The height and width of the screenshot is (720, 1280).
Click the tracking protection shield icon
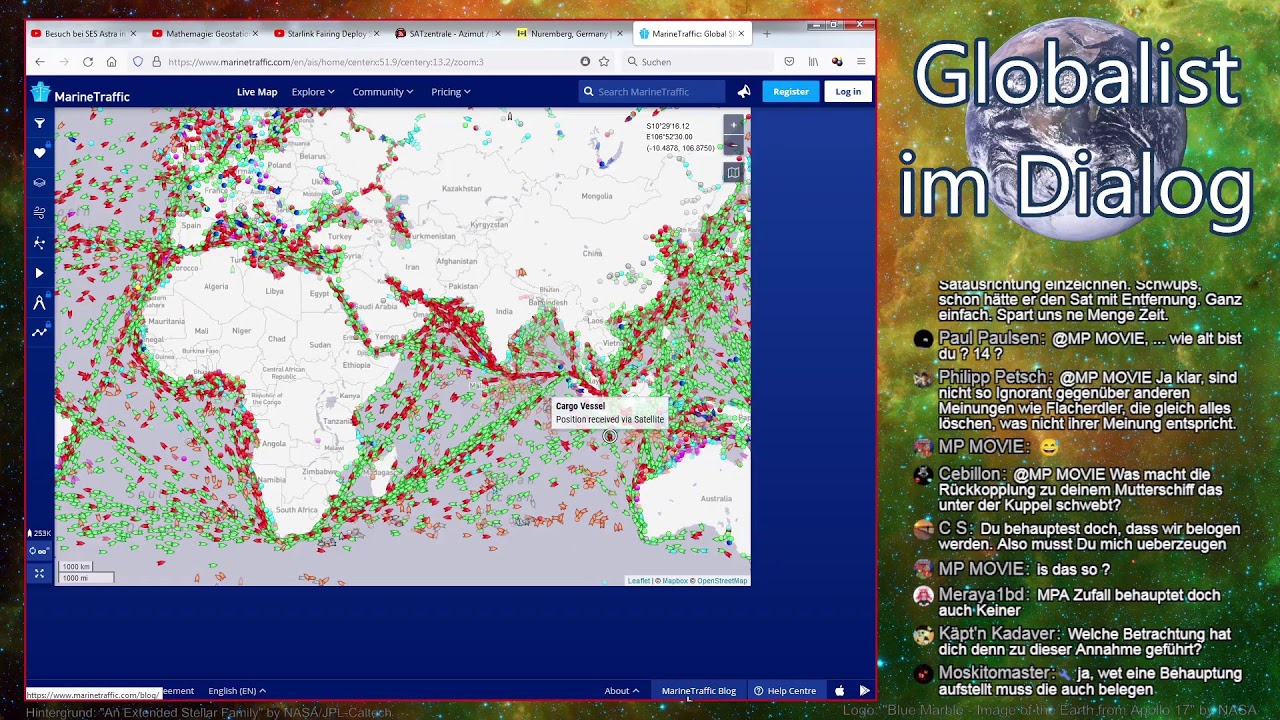tap(138, 62)
